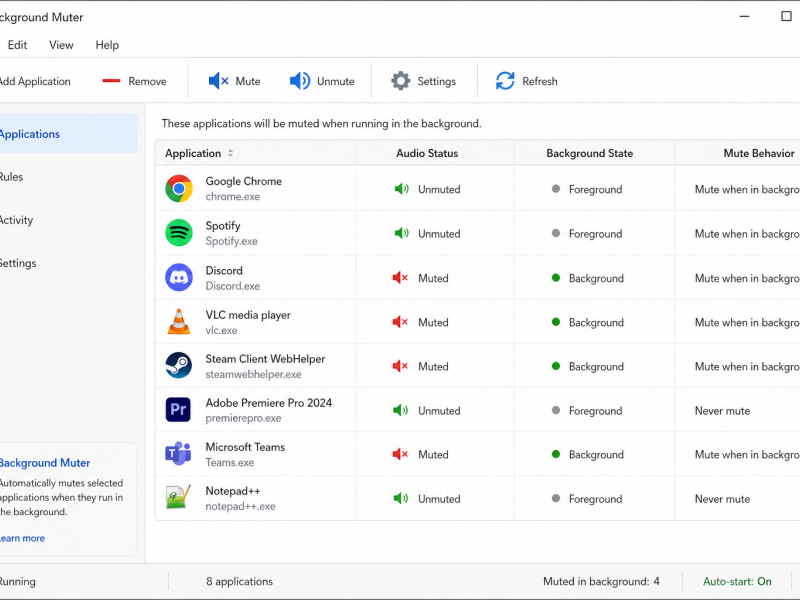
Task: Click the Refresh arrows toolbar icon
Action: click(505, 81)
